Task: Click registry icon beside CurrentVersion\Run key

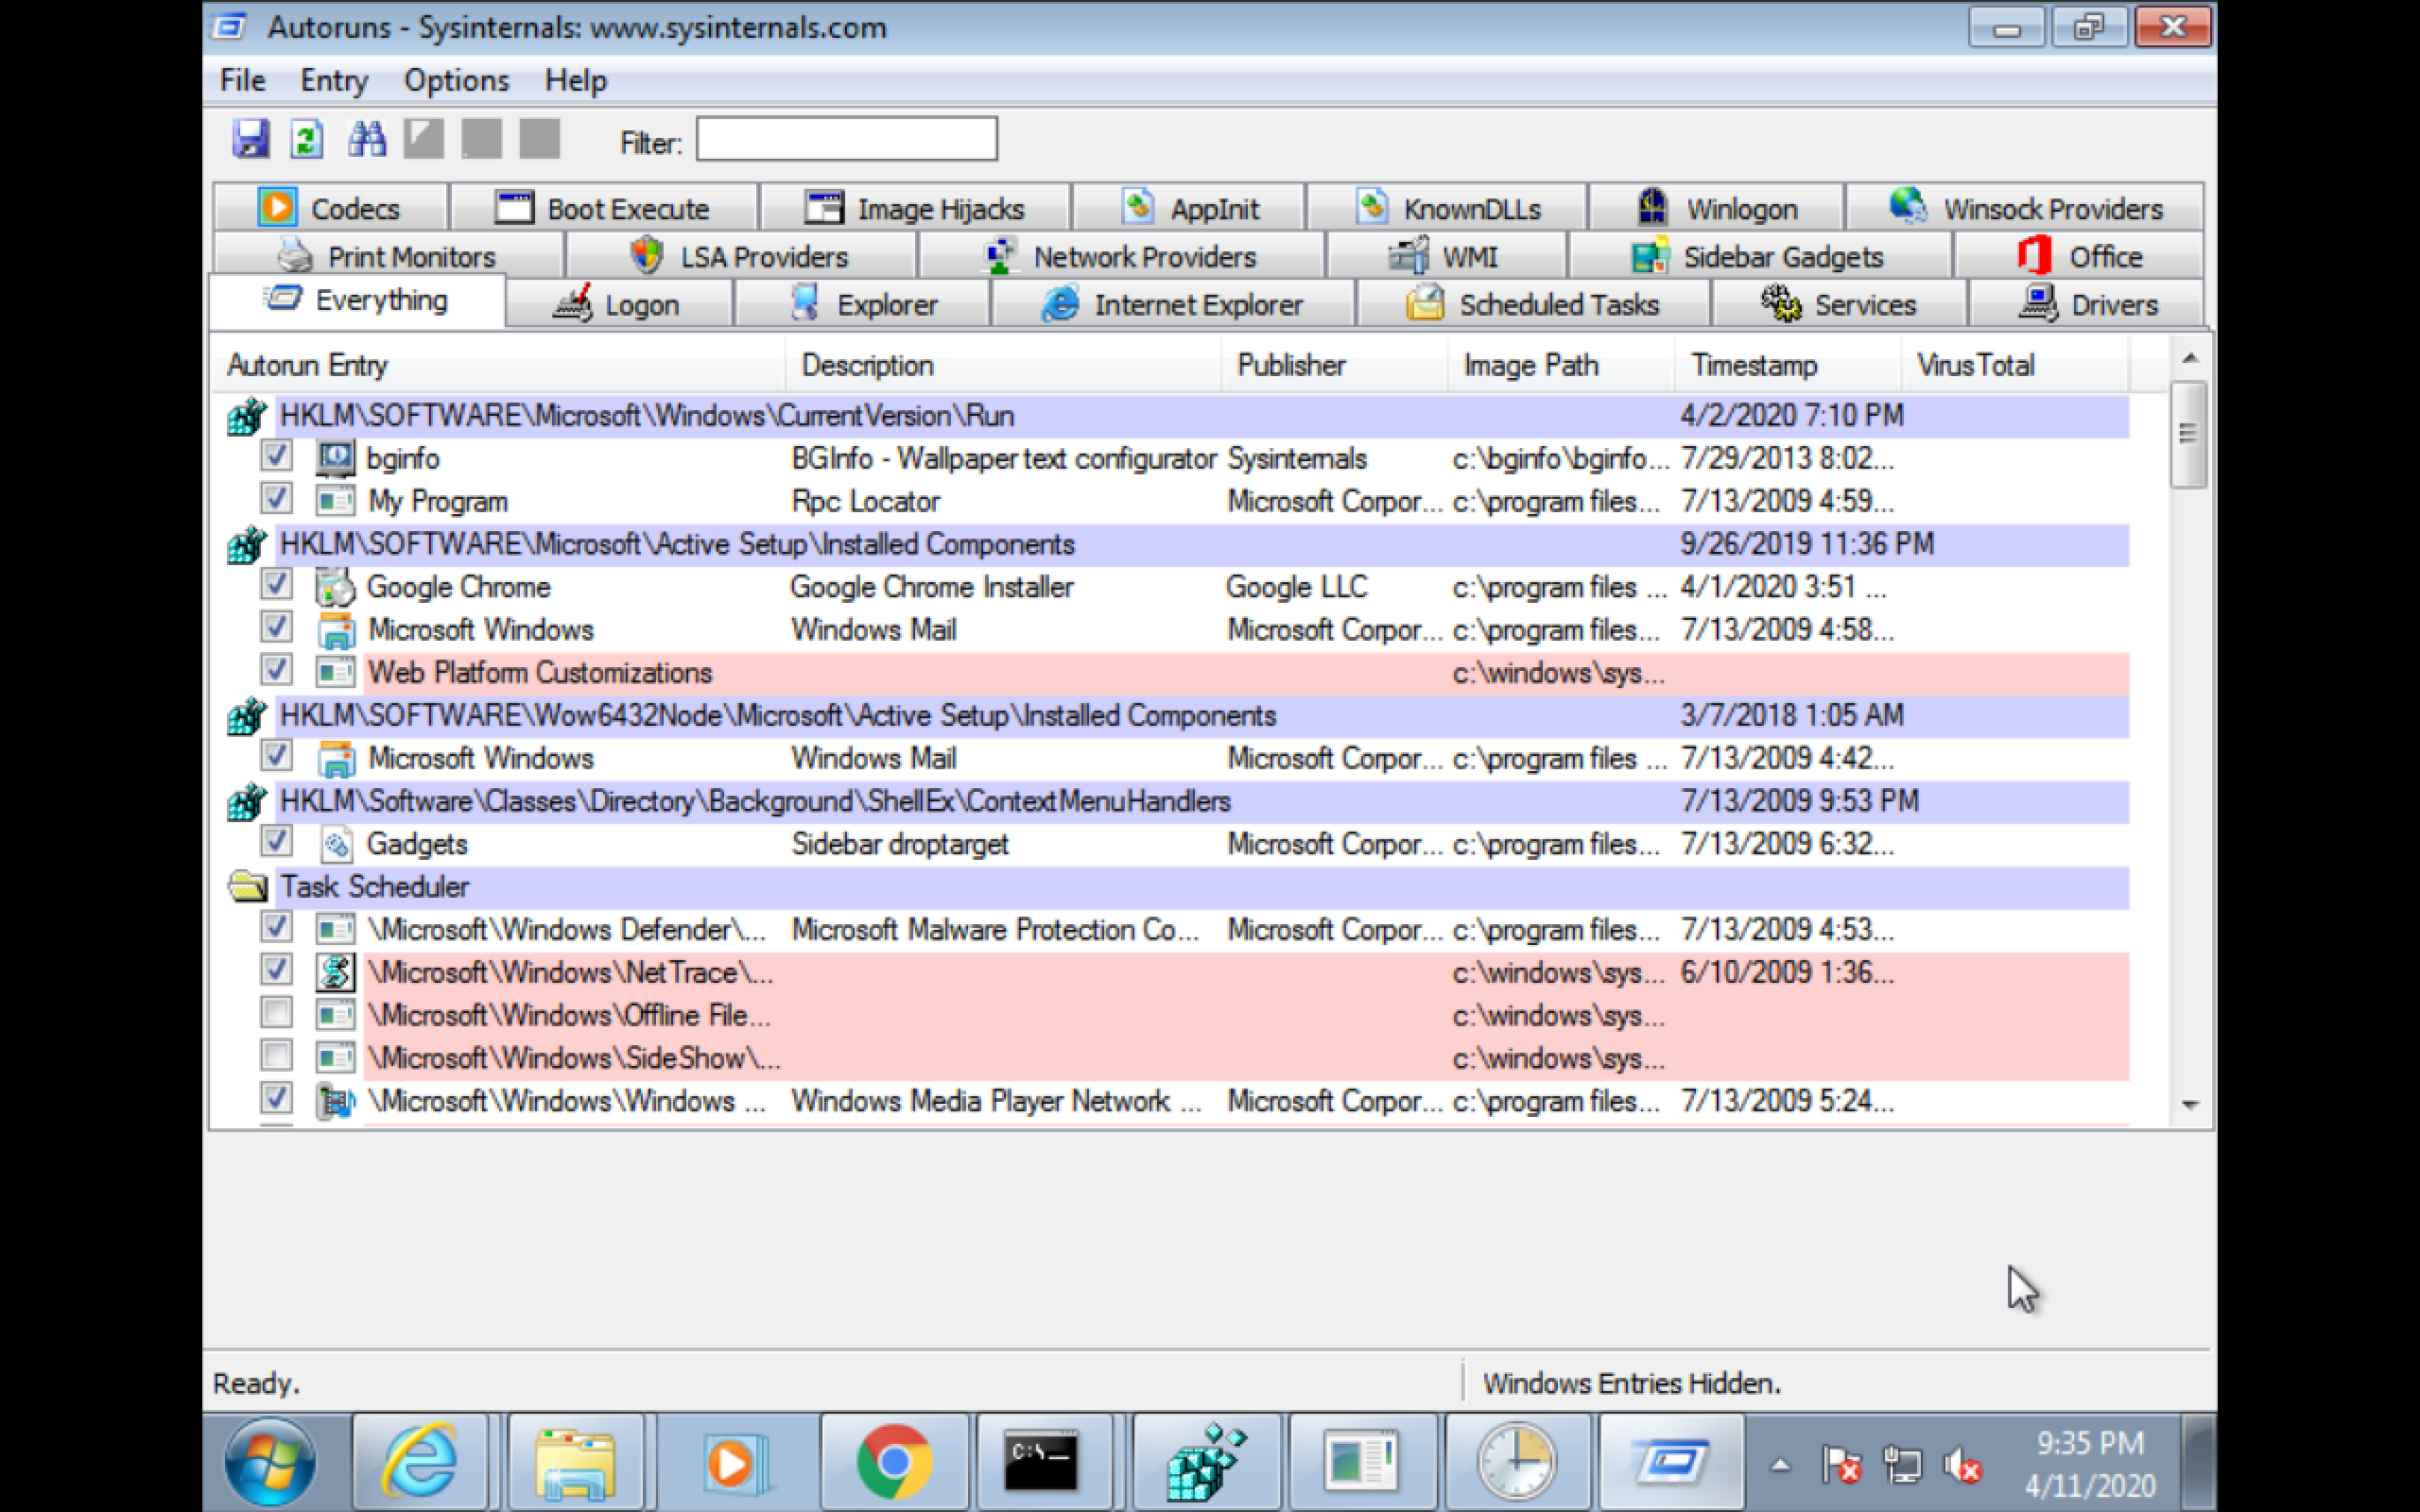Action: 247,416
